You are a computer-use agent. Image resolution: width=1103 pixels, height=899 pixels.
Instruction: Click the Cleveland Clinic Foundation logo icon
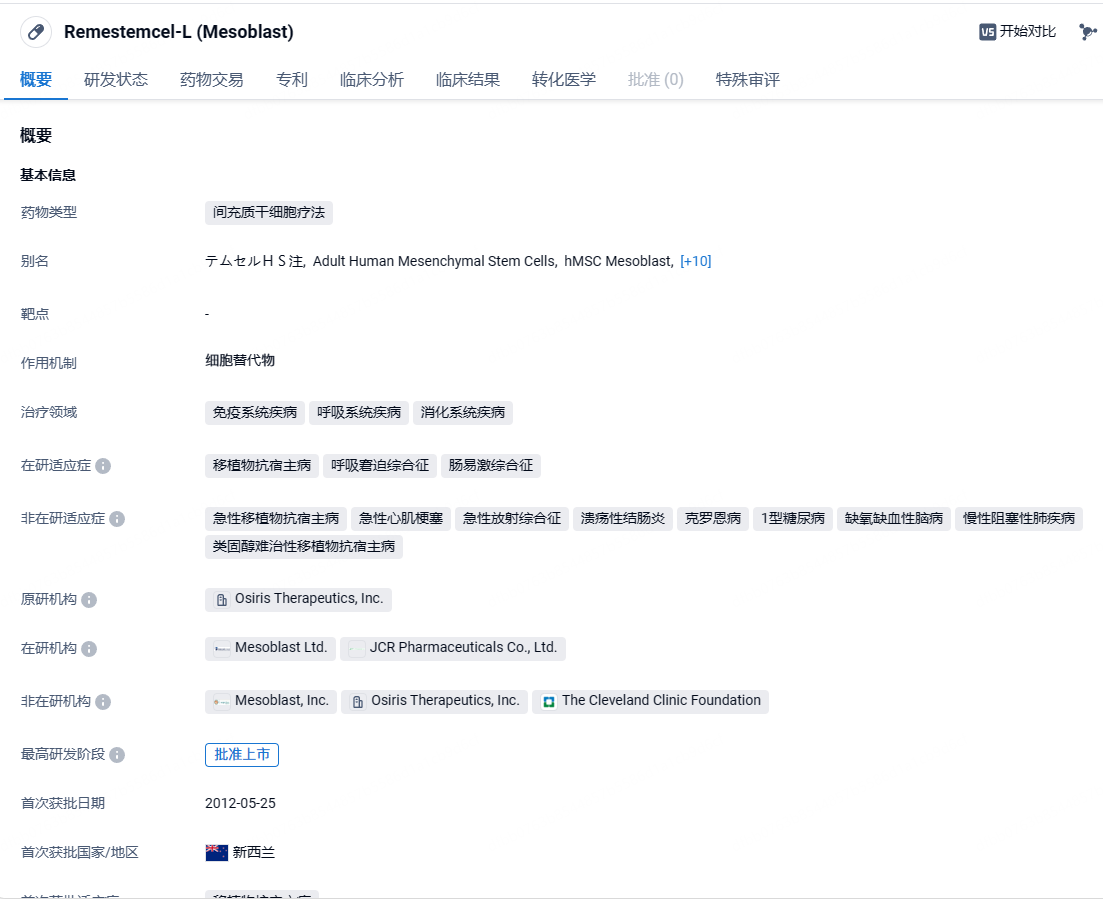click(549, 701)
